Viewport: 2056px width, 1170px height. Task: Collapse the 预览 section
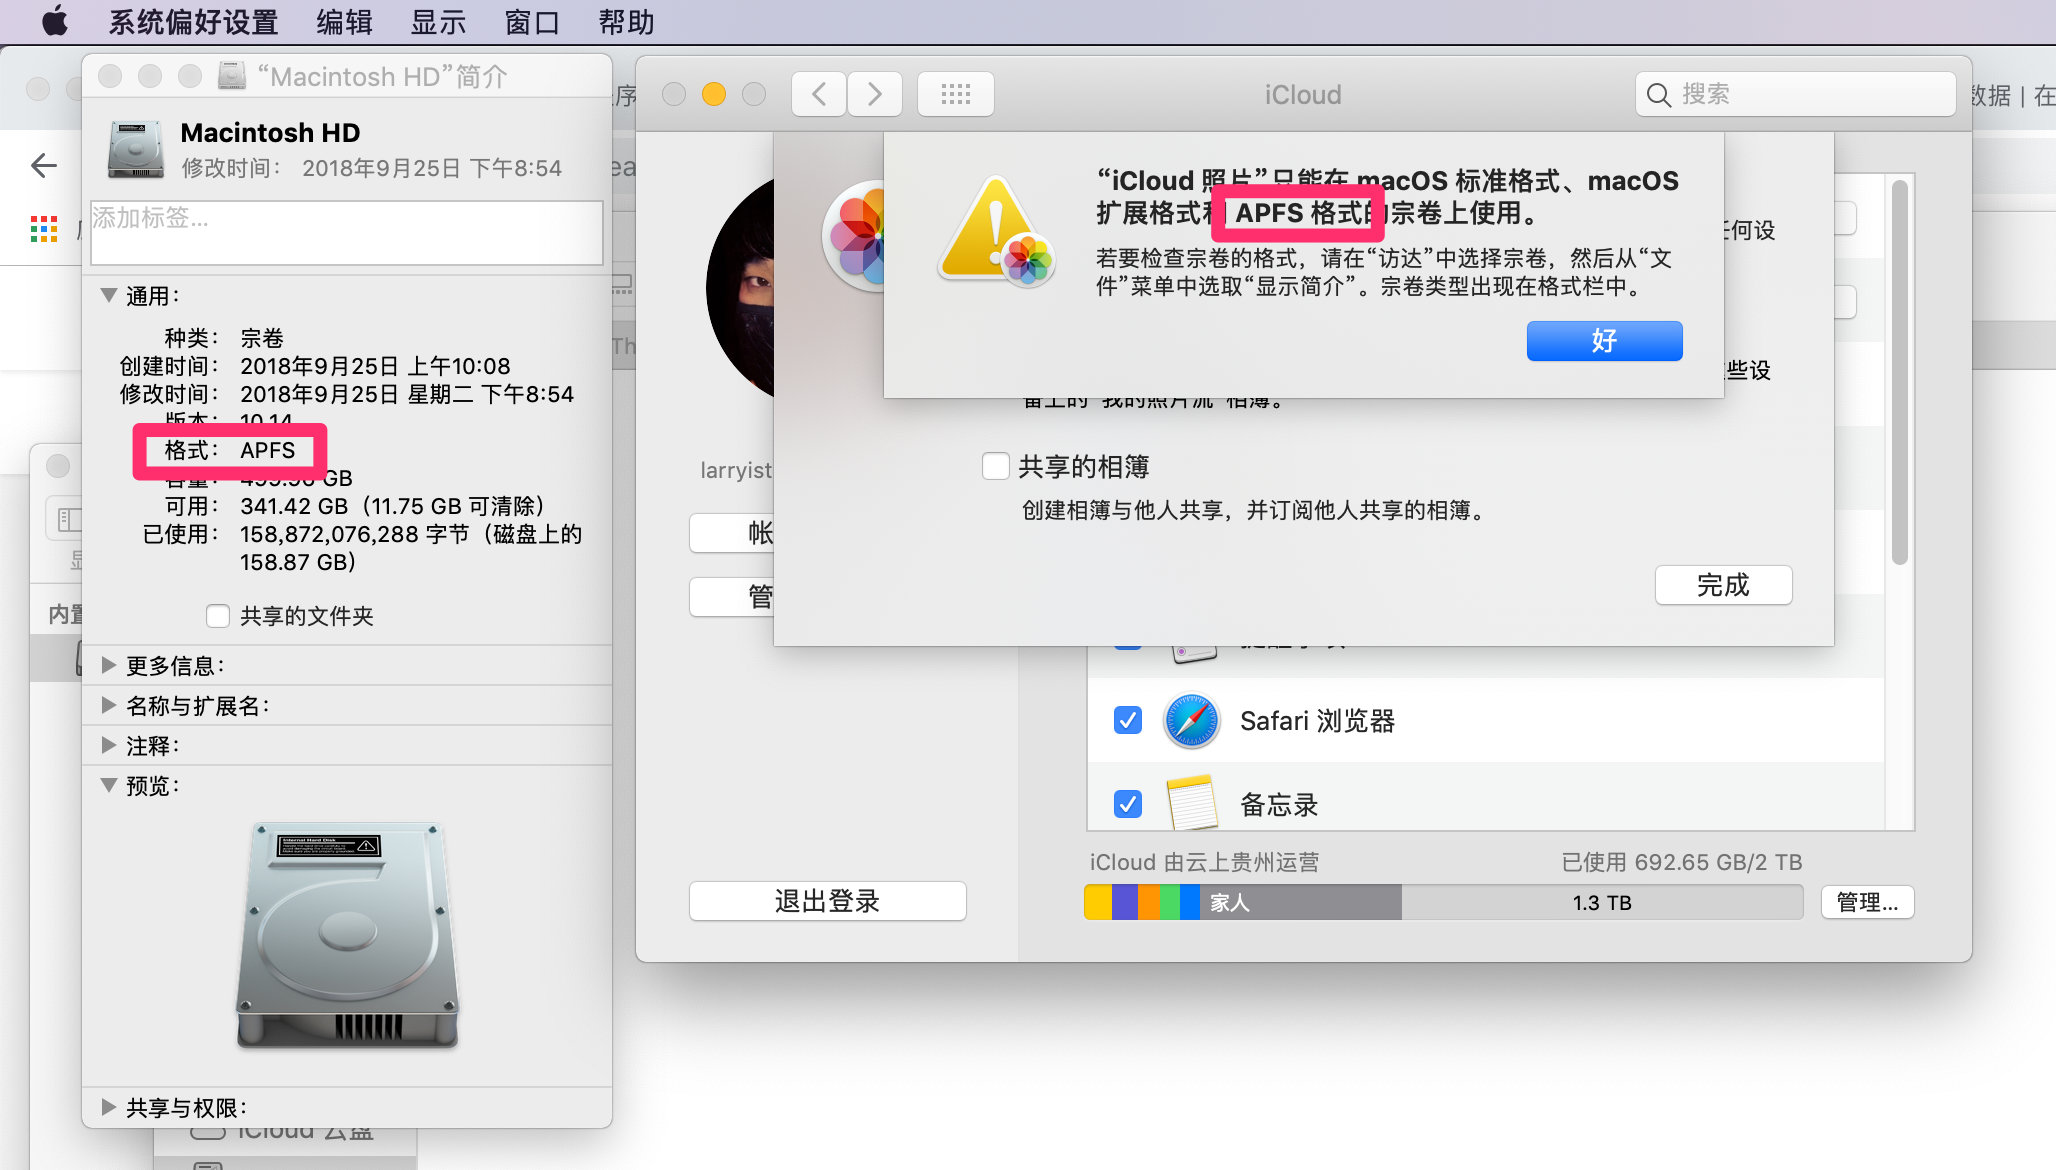[x=109, y=785]
